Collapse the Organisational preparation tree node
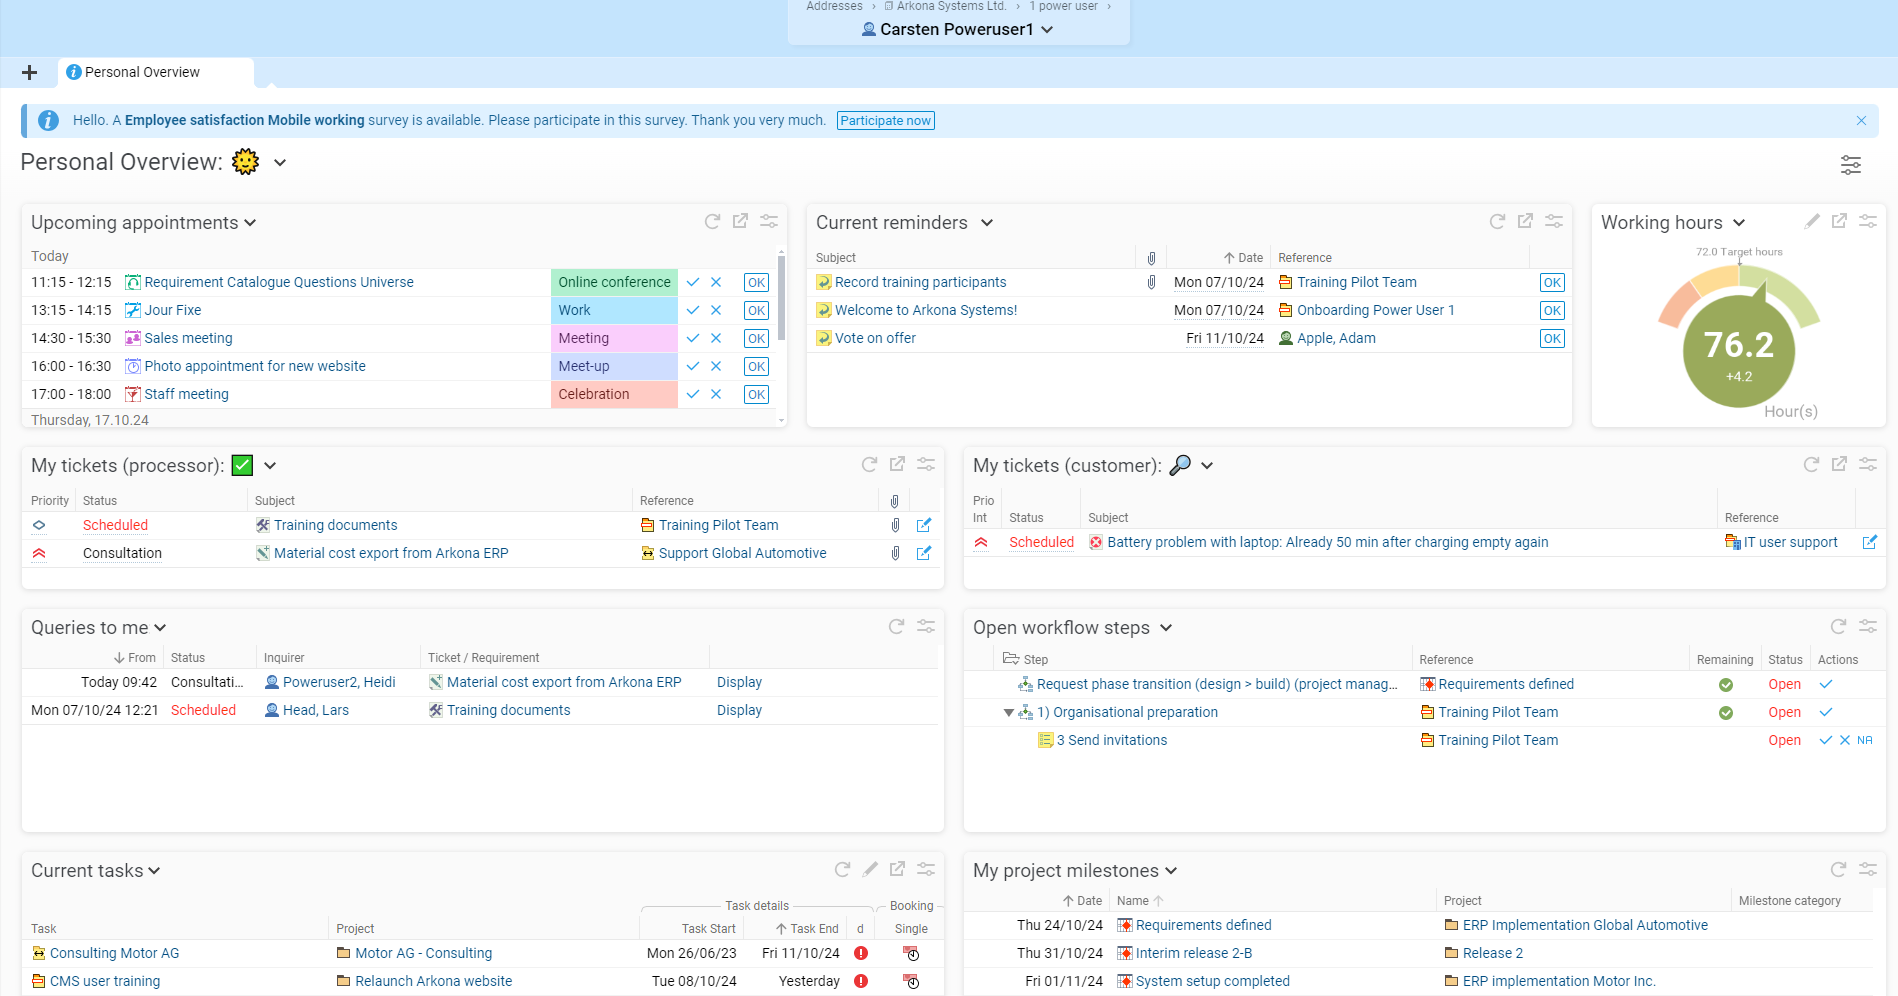The height and width of the screenshot is (996, 1898). [1008, 713]
